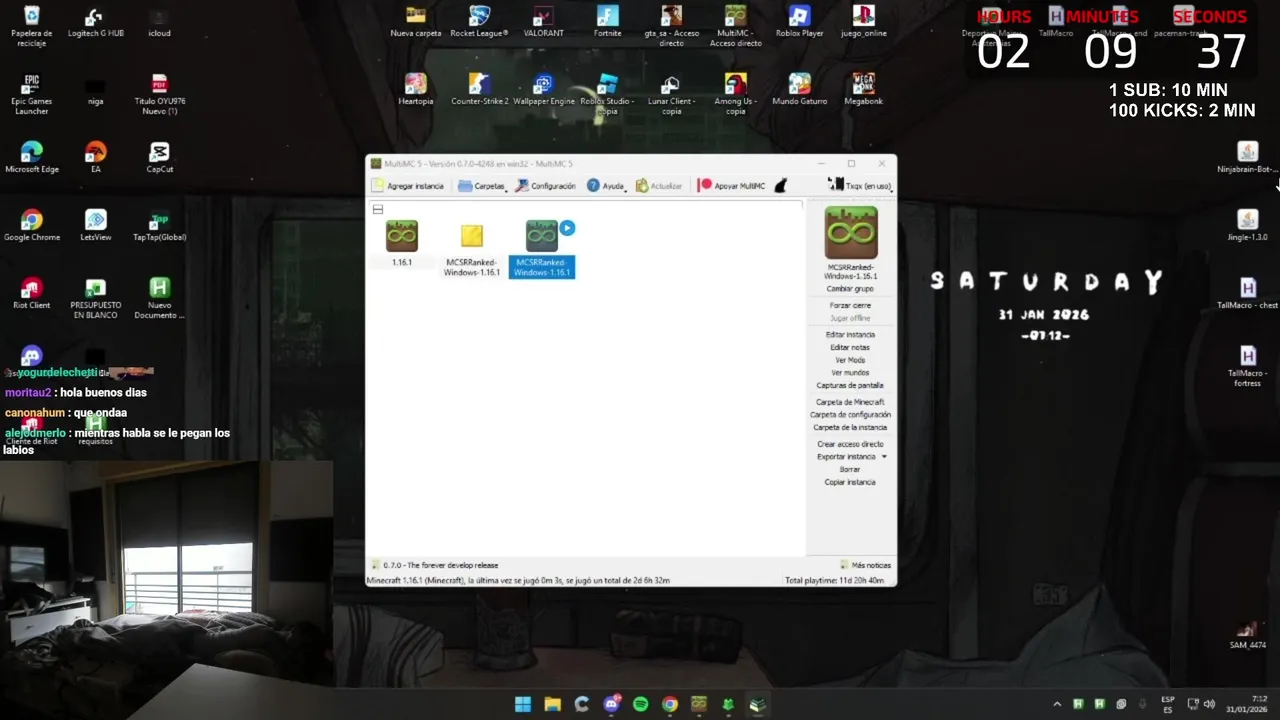Open Discord from the taskbar
Screen dimensions: 1280x720
click(x=611, y=704)
